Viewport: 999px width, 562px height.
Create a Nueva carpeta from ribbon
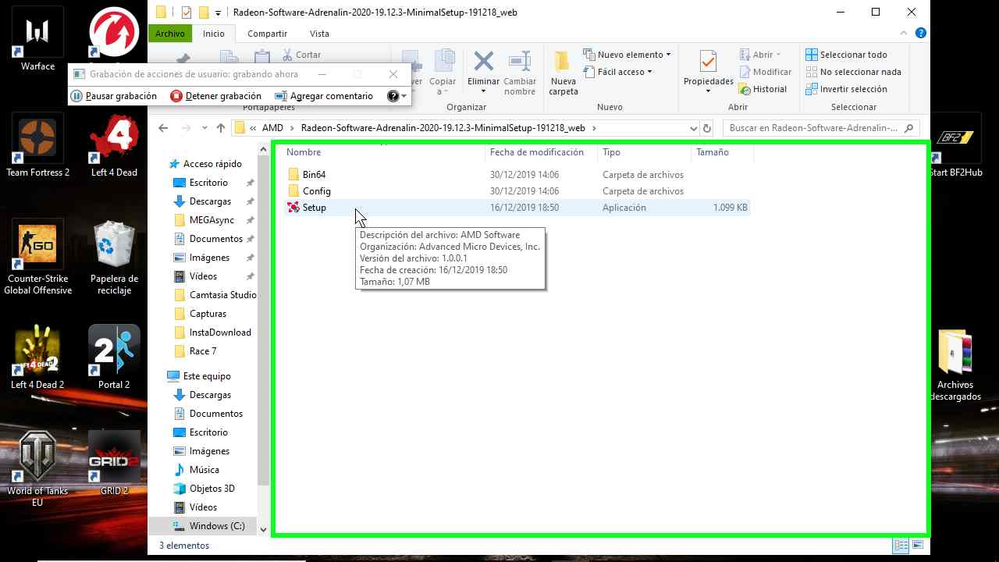pos(563,72)
